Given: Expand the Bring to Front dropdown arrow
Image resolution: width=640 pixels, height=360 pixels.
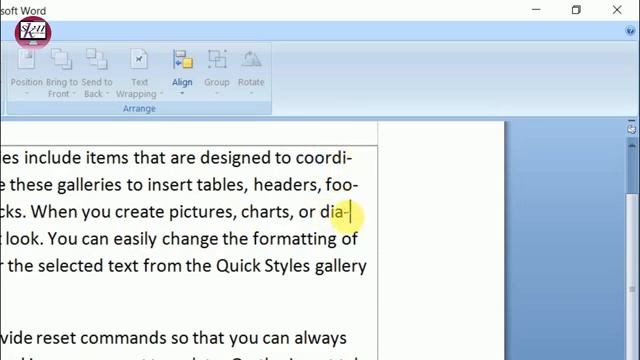Looking at the screenshot, I should pos(74,93).
